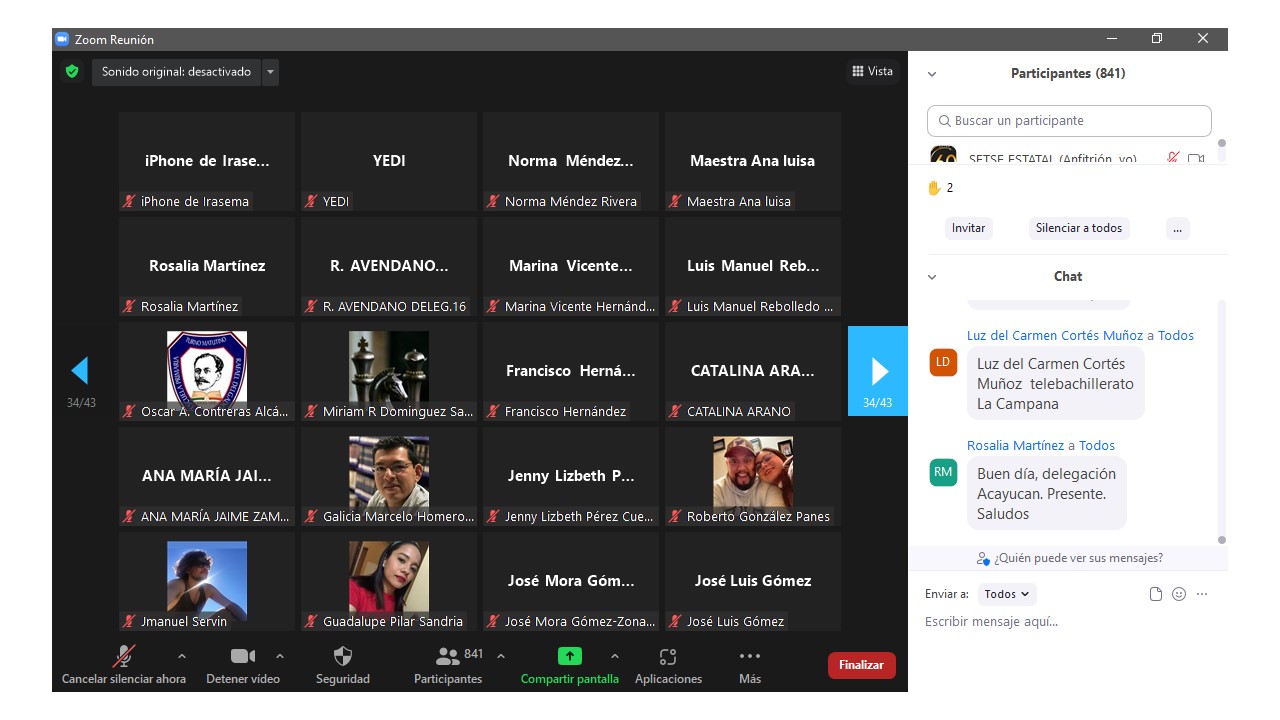Image resolution: width=1280 pixels, height=720 pixels.
Task: Click the unmute microphone icon in toolbar
Action: pos(124,656)
